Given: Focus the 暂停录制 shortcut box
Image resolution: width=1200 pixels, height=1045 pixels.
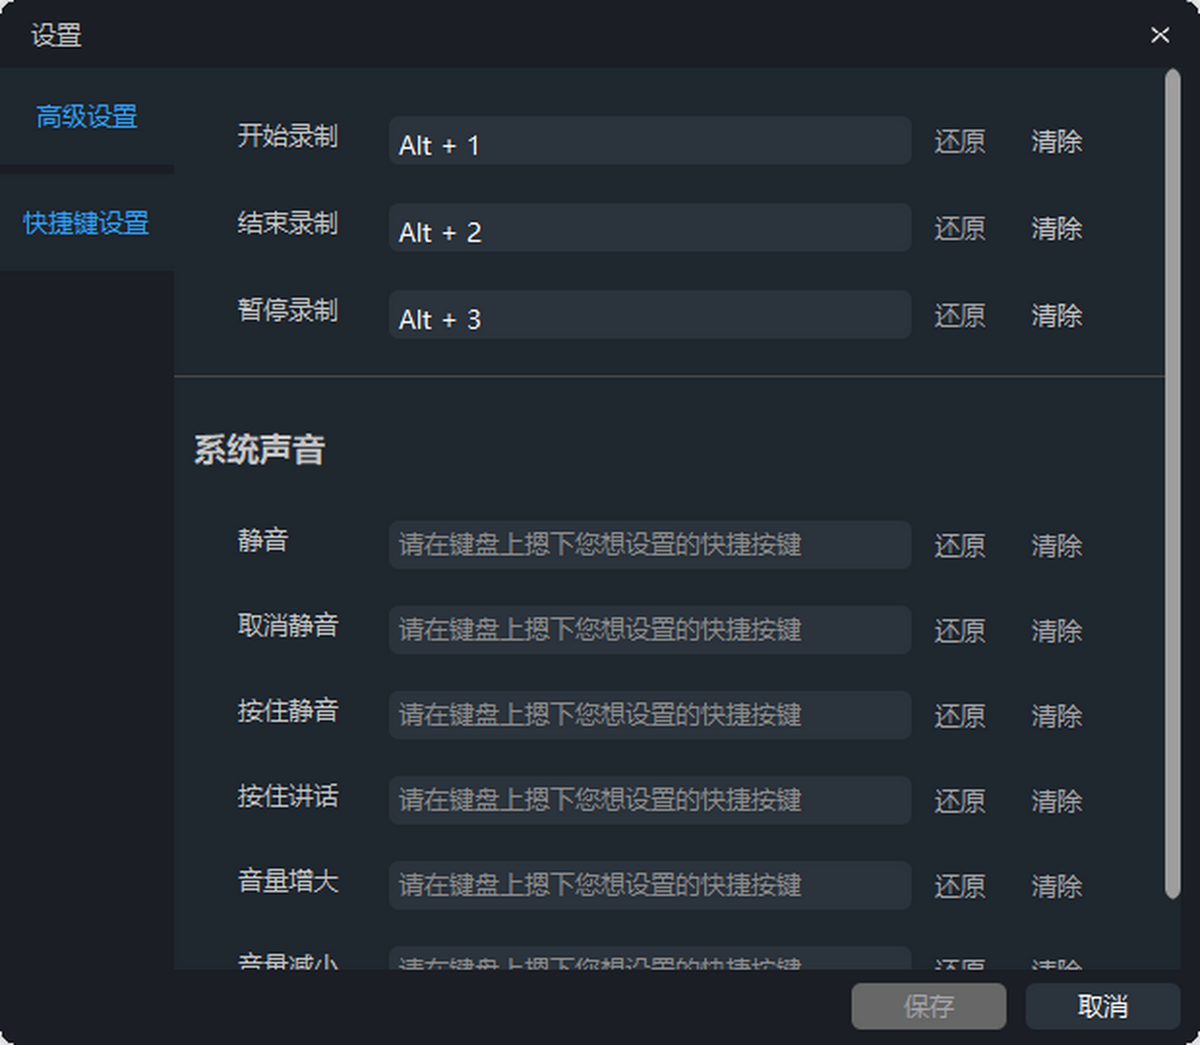Looking at the screenshot, I should point(649,315).
